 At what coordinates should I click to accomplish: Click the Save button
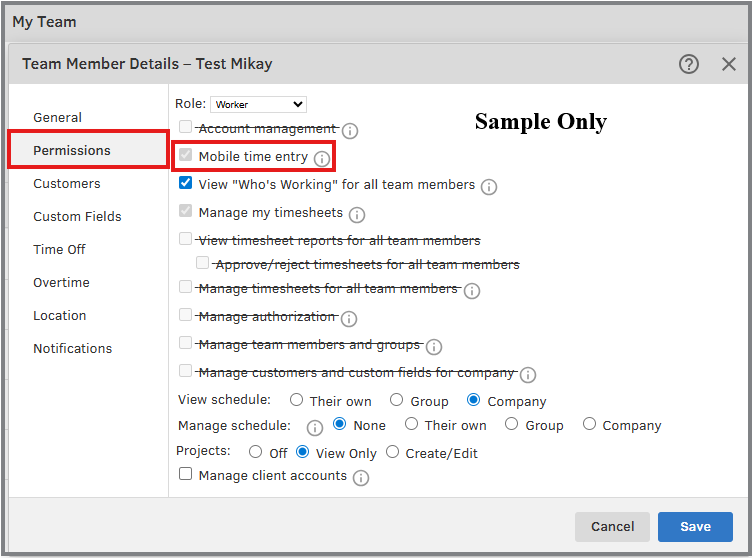(x=695, y=527)
